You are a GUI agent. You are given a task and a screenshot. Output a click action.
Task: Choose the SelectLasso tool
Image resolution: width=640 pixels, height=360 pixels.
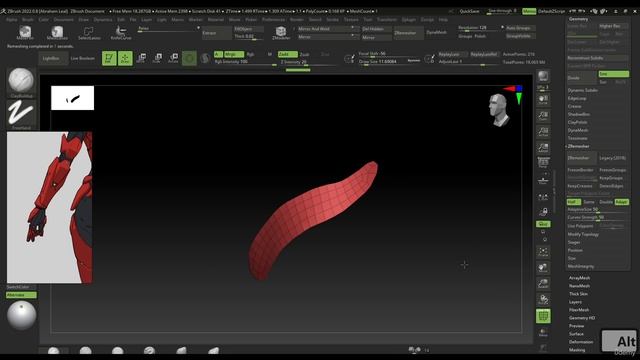[x=89, y=32]
